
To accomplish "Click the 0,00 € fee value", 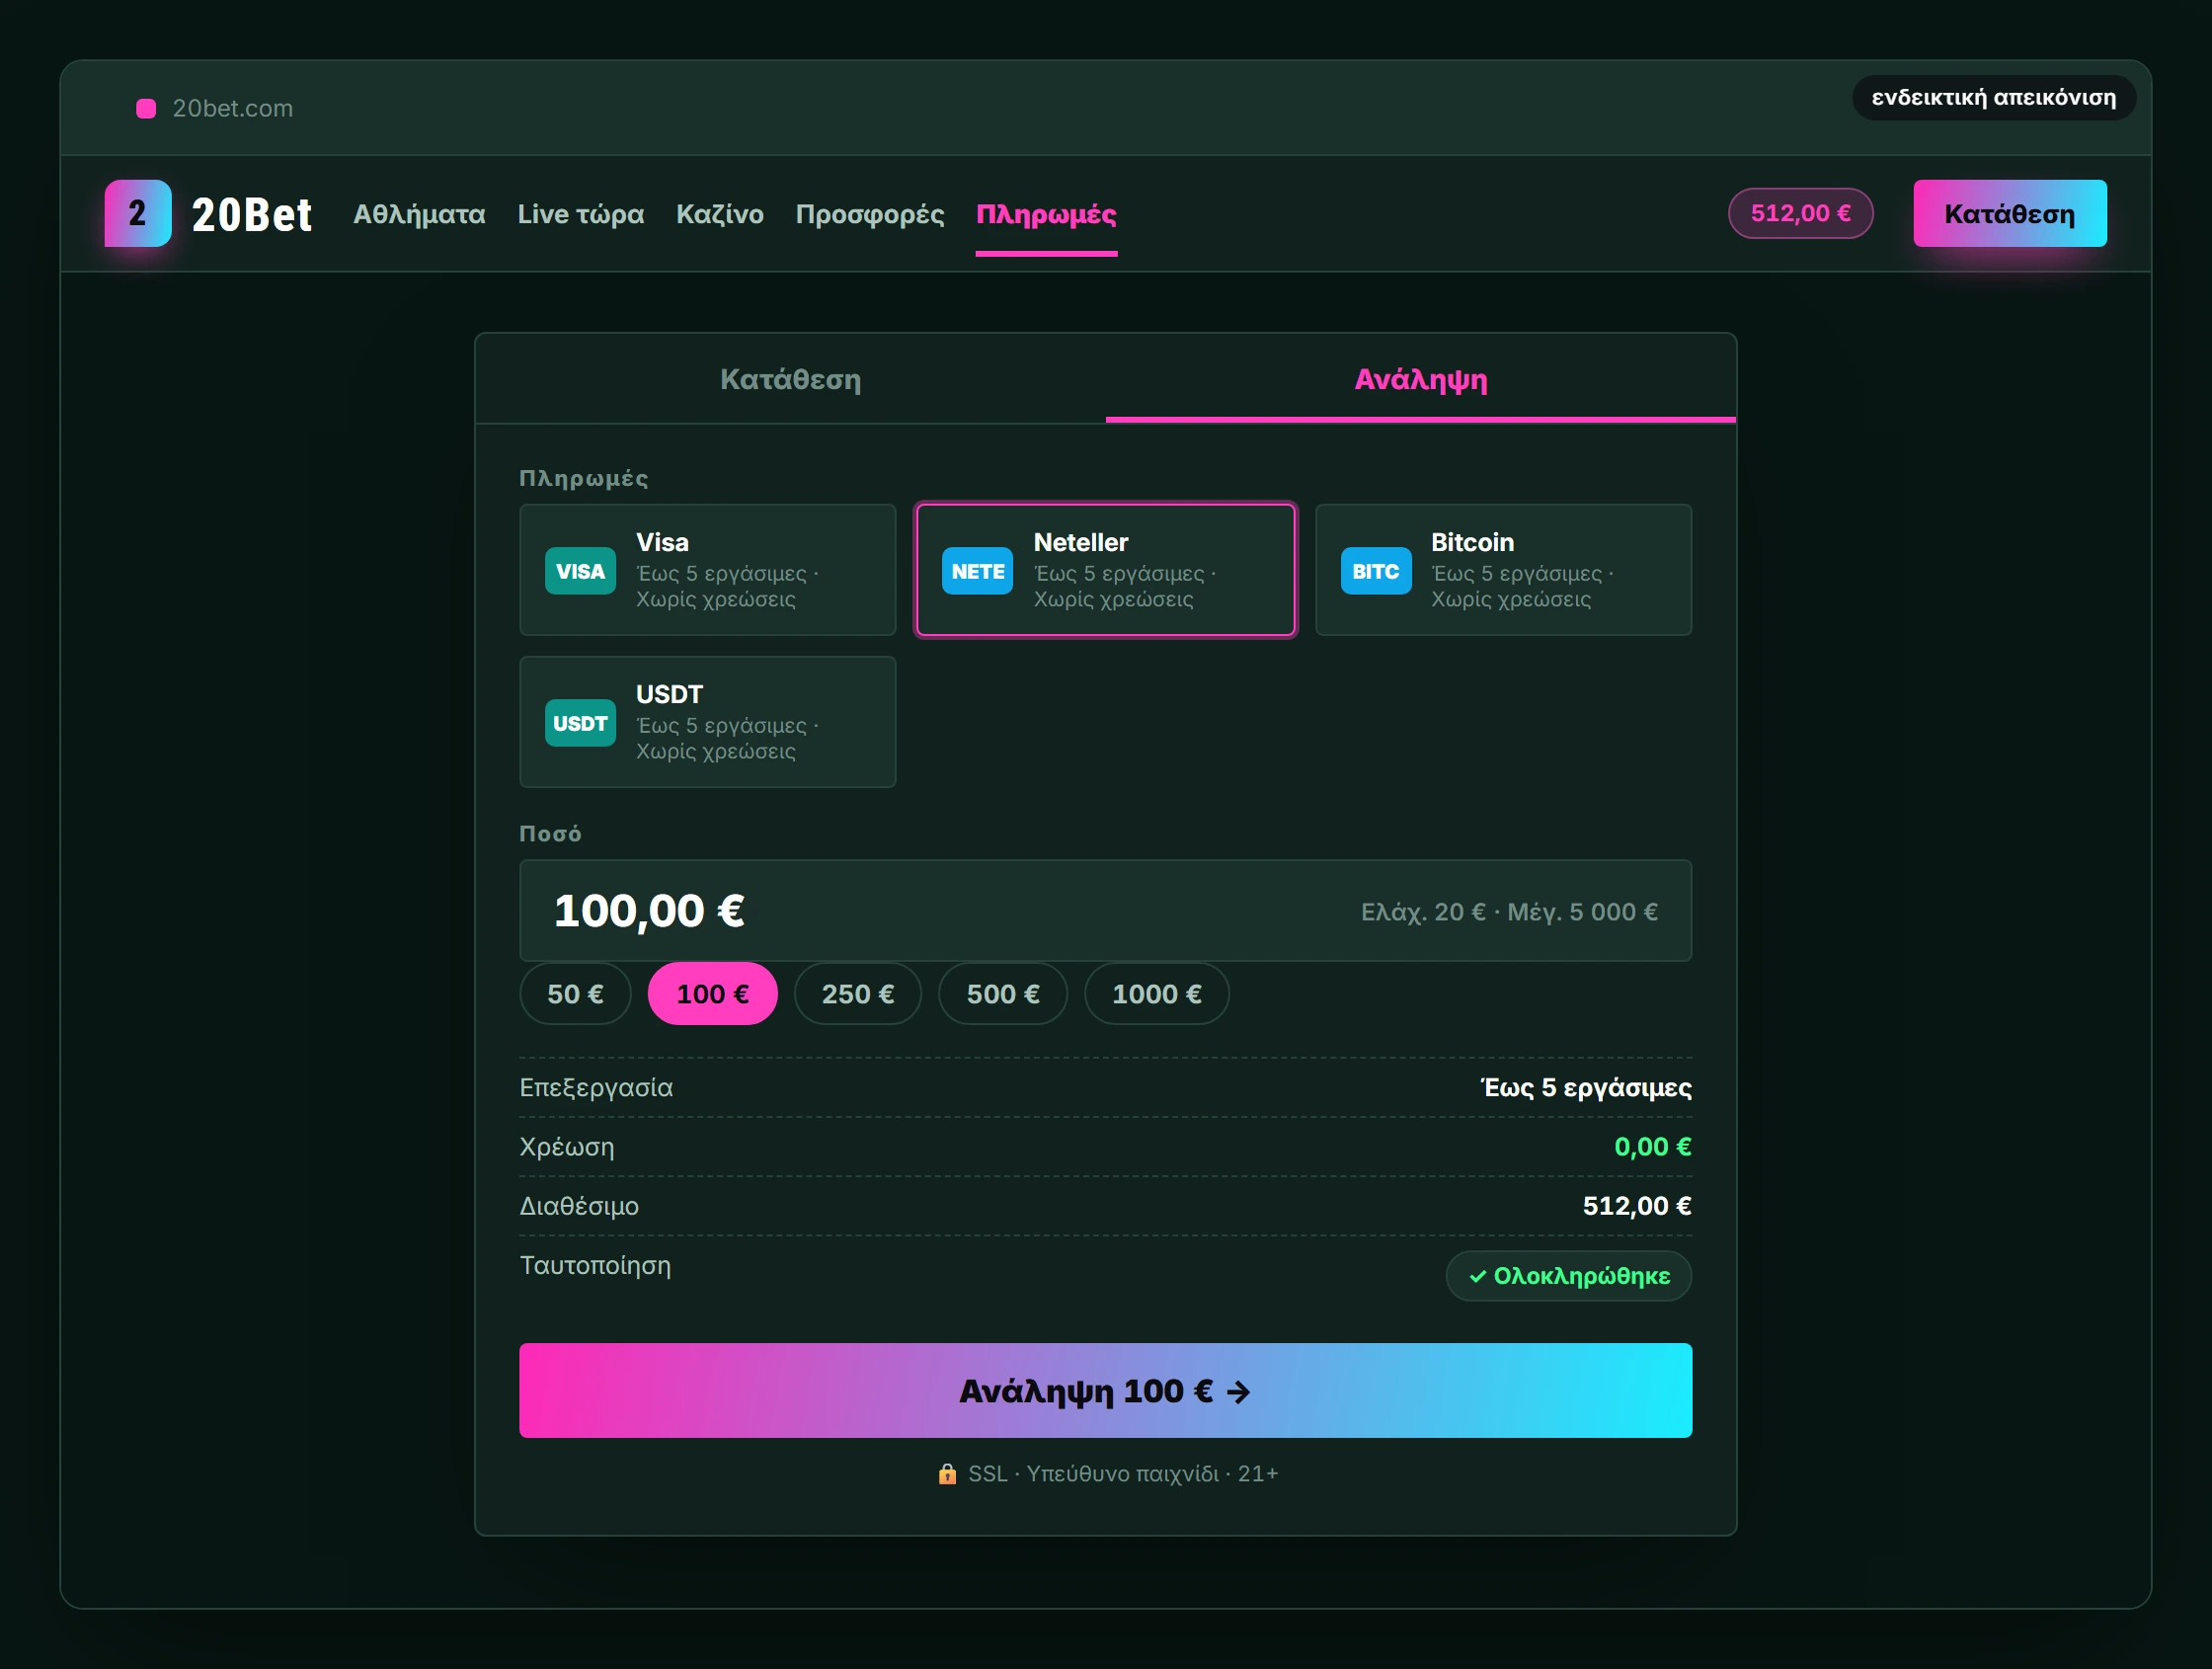I will (1653, 1146).
